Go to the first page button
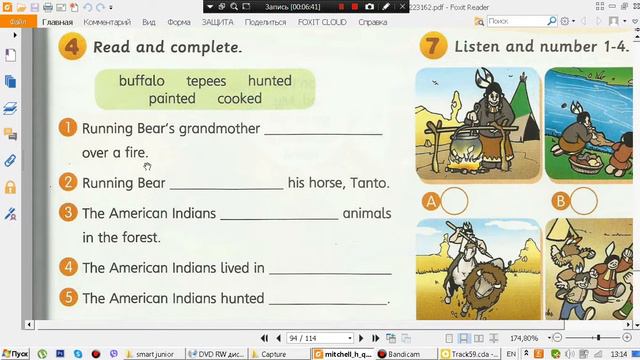Screen dimensions: 640x360 (264, 338)
